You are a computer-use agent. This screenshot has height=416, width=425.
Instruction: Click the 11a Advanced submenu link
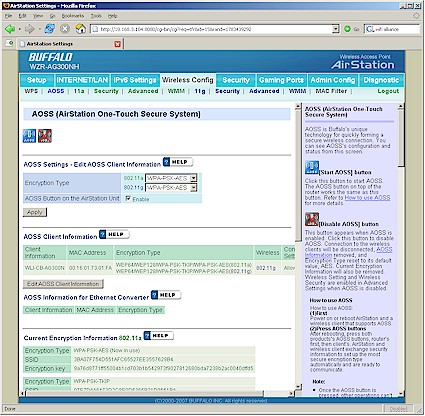pyautogui.click(x=143, y=91)
